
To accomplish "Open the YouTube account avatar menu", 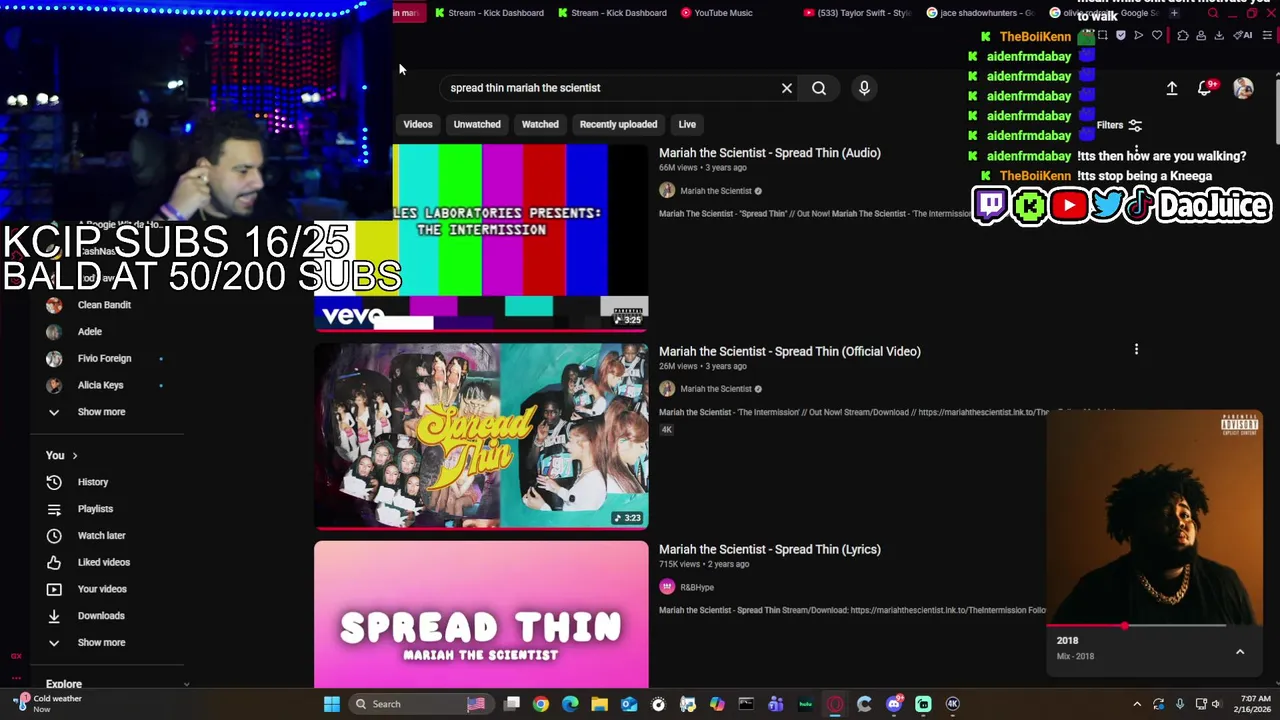I will pos(1243,88).
